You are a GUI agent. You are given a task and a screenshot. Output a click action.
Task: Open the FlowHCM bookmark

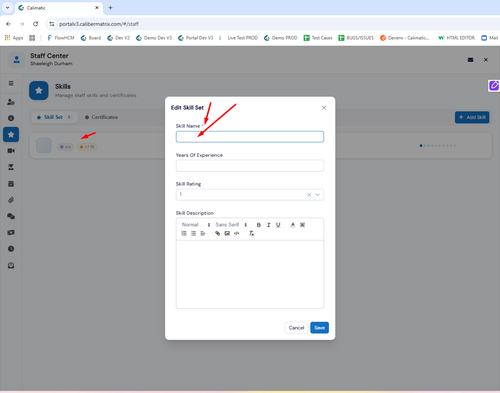(x=61, y=38)
